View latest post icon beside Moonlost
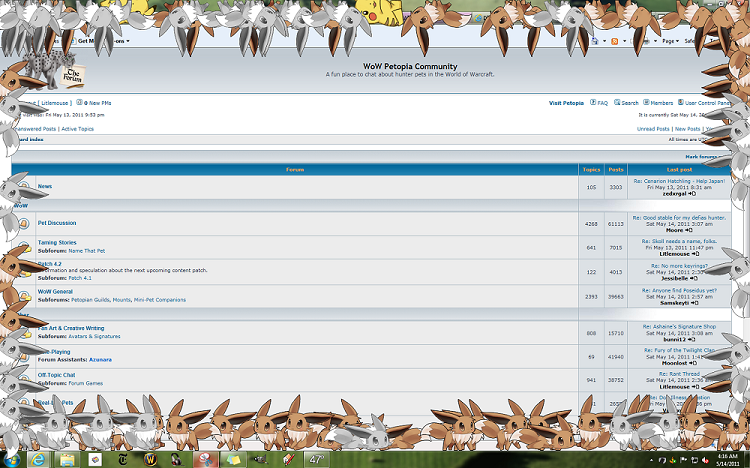750x468 pixels. pyautogui.click(x=694, y=363)
